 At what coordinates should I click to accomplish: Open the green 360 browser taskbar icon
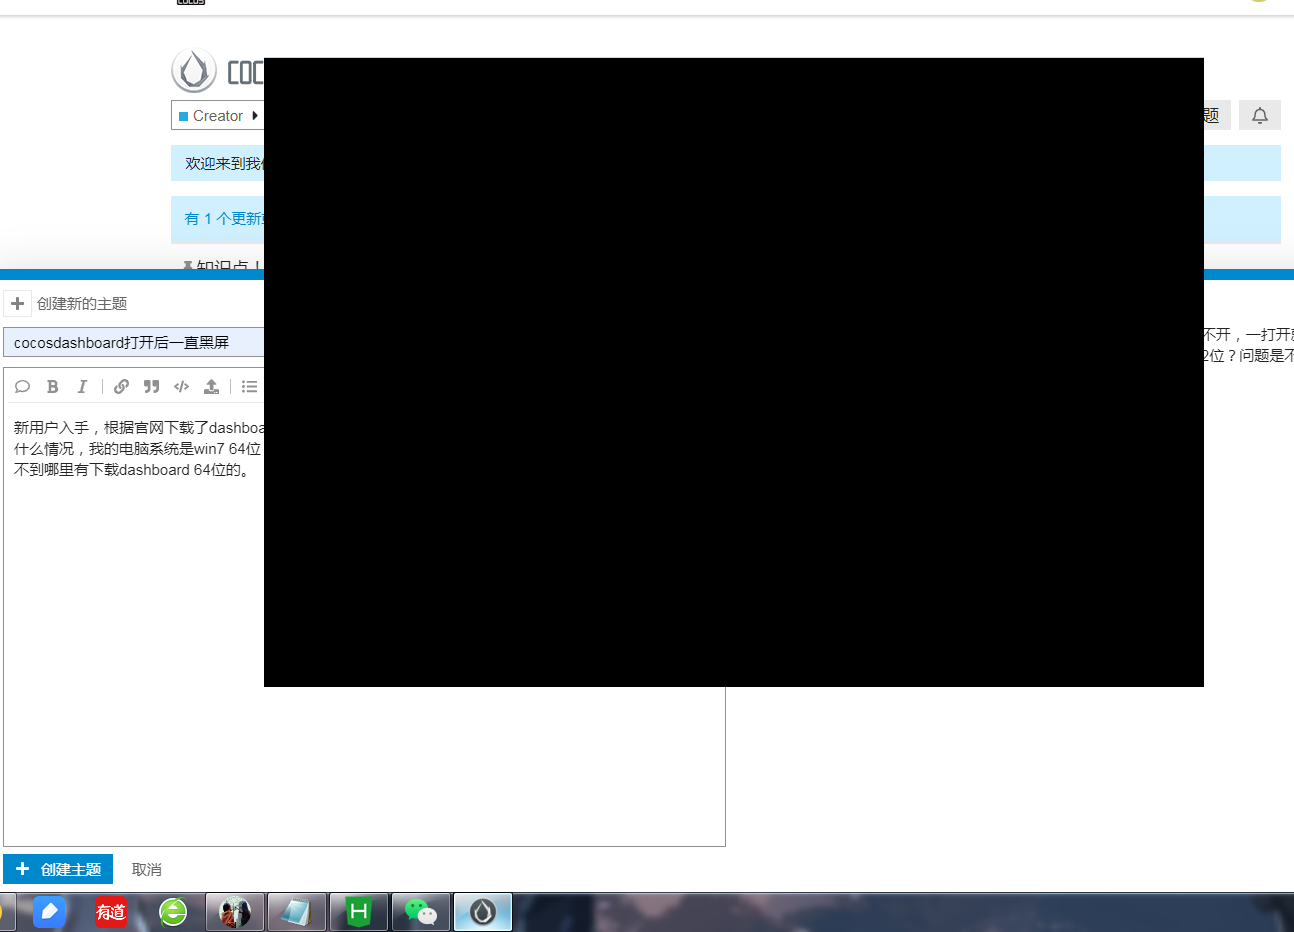point(173,912)
